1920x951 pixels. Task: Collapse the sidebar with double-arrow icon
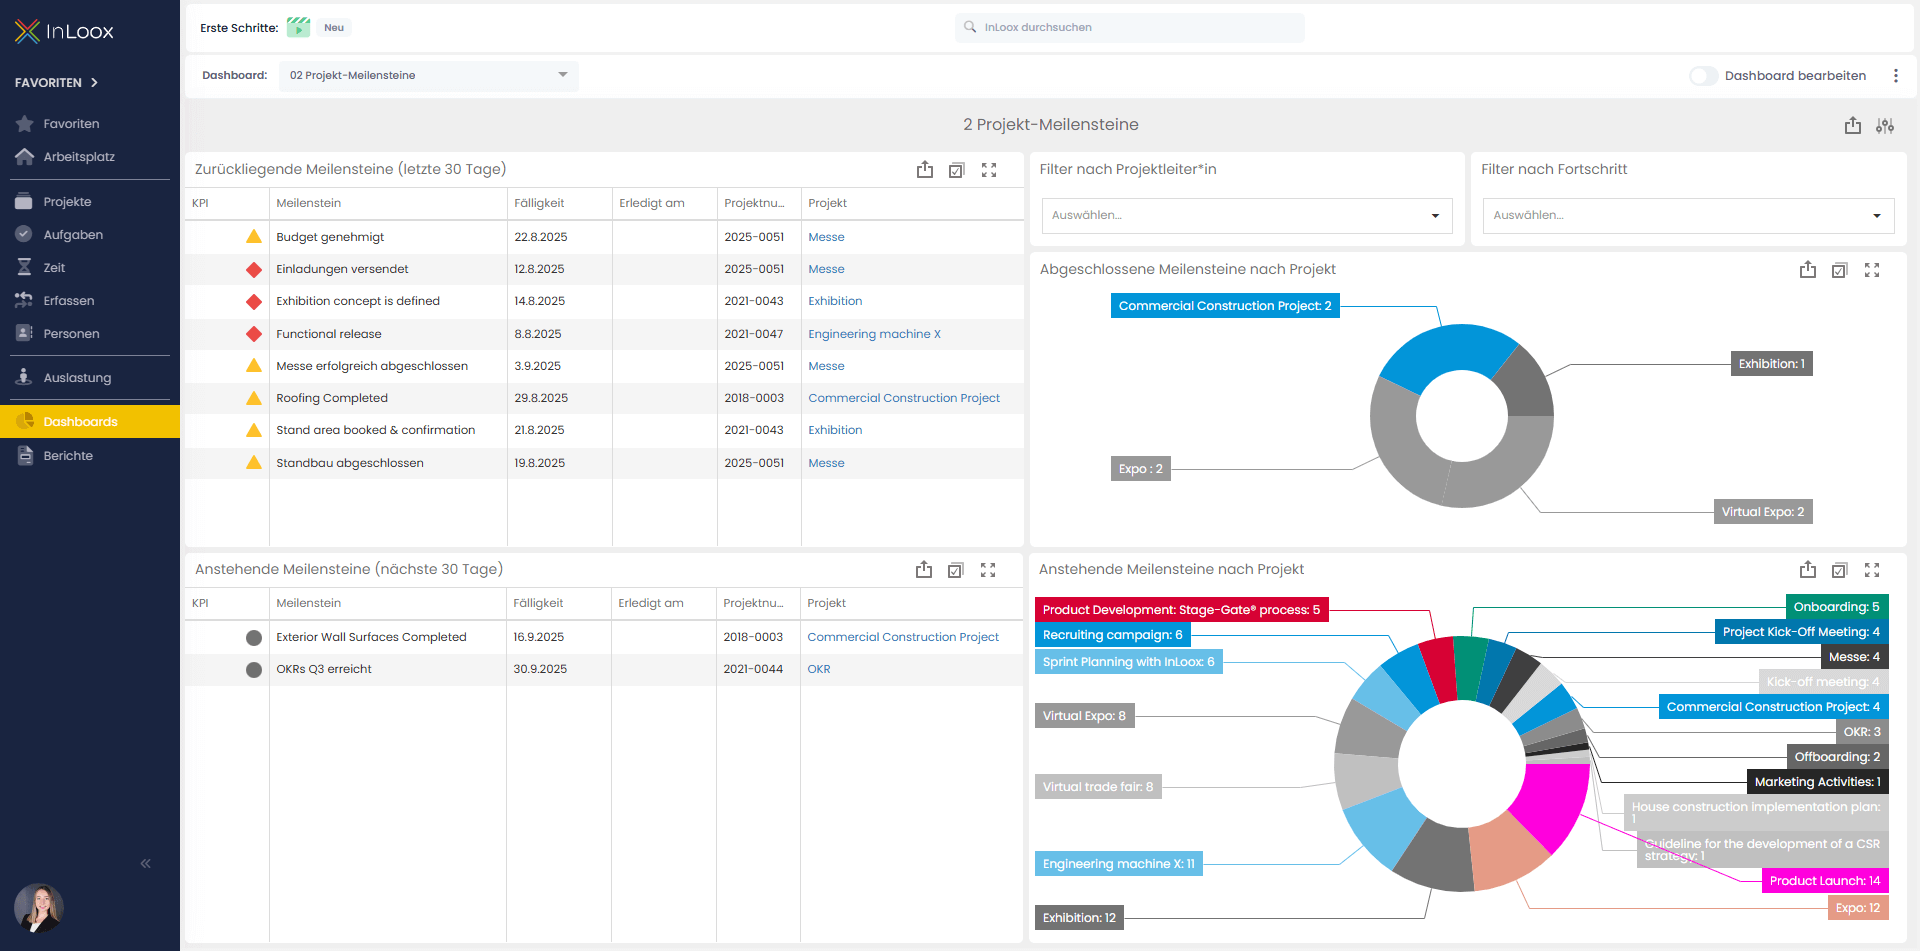coord(146,863)
